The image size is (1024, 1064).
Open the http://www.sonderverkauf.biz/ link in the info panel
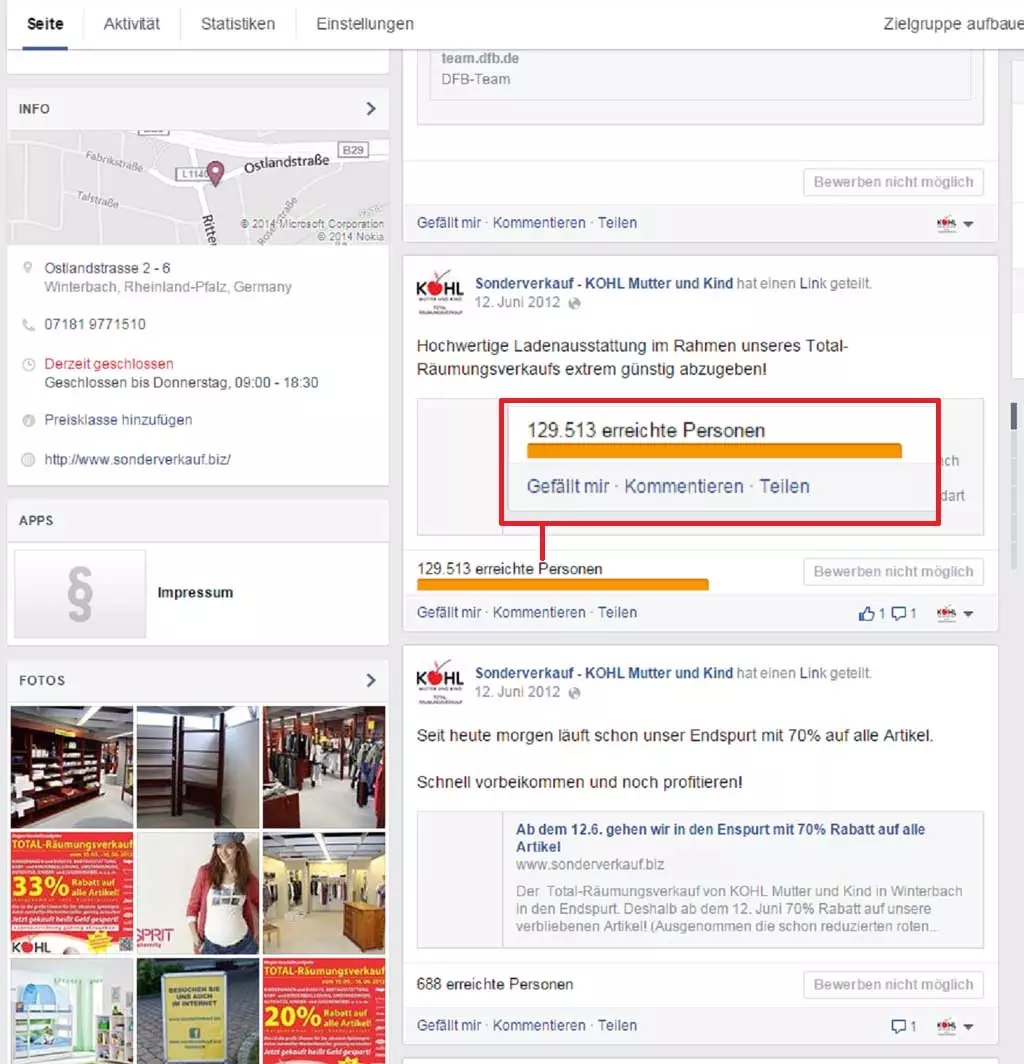point(138,459)
